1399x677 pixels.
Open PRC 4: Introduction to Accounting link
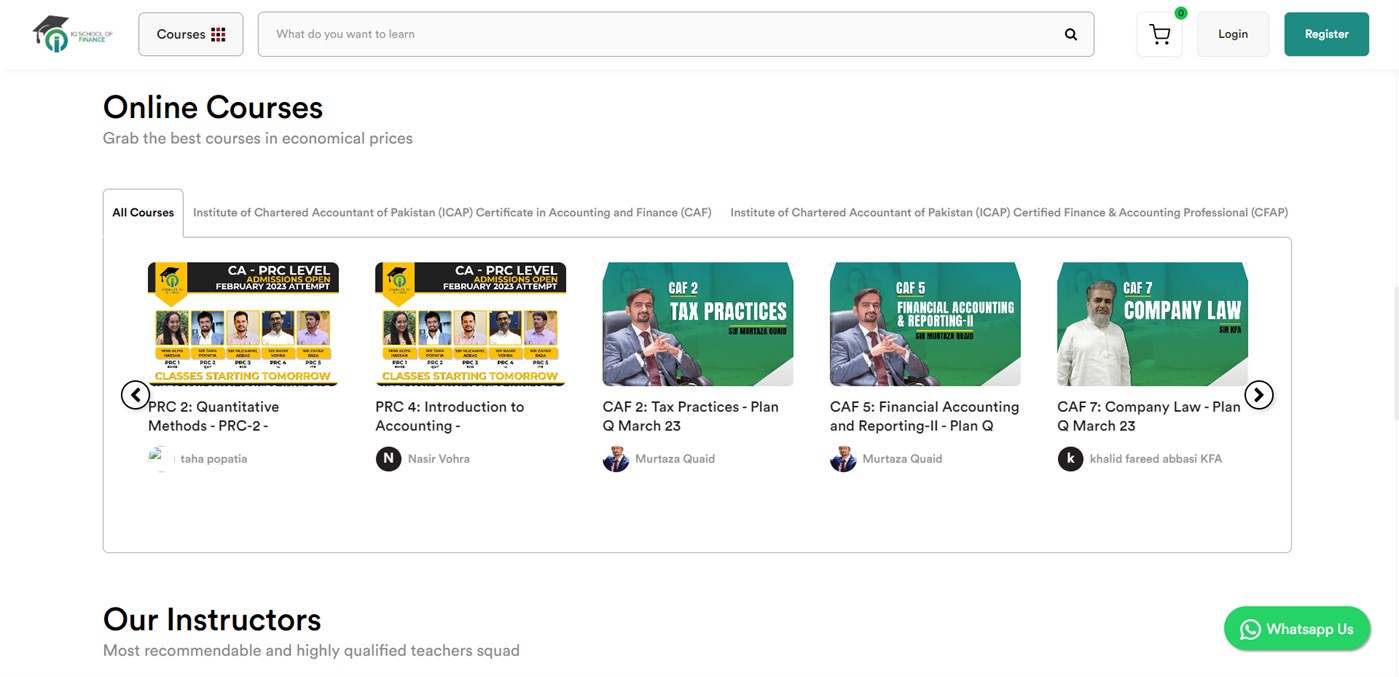tap(449, 416)
